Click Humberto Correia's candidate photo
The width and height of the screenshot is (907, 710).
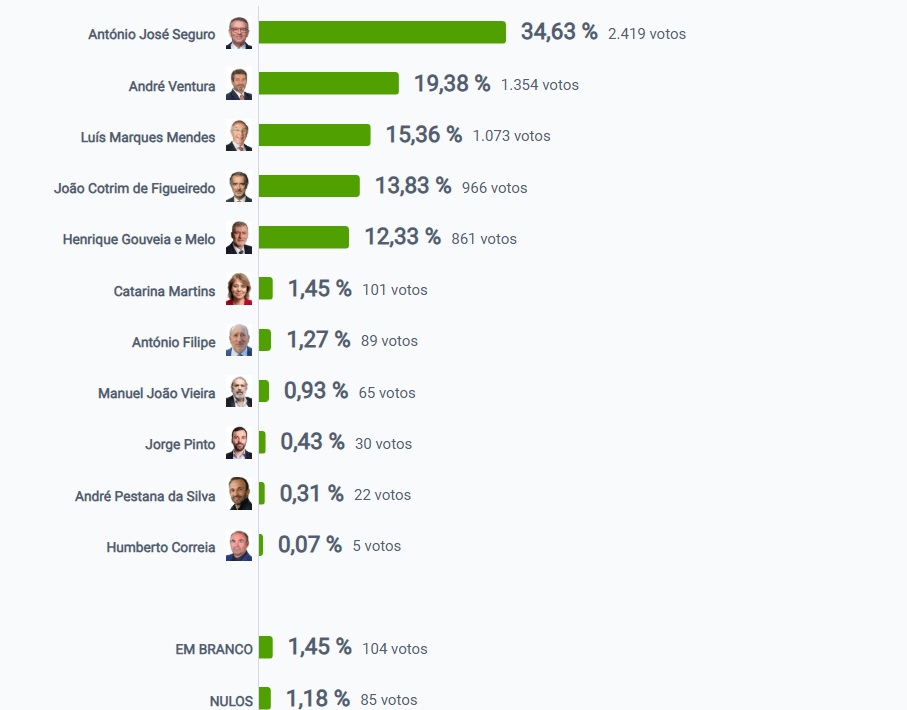(239, 546)
